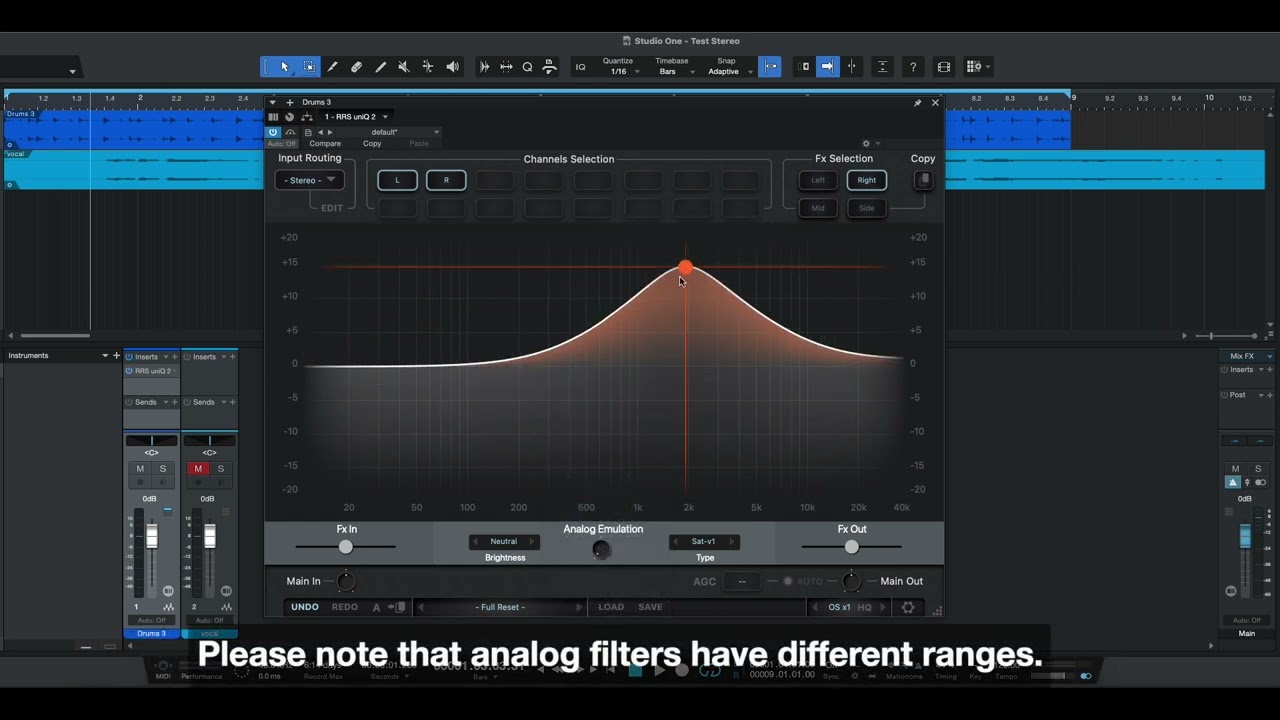Open the Instruments panel dropdown arrow
The width and height of the screenshot is (1280, 720).
(x=104, y=356)
